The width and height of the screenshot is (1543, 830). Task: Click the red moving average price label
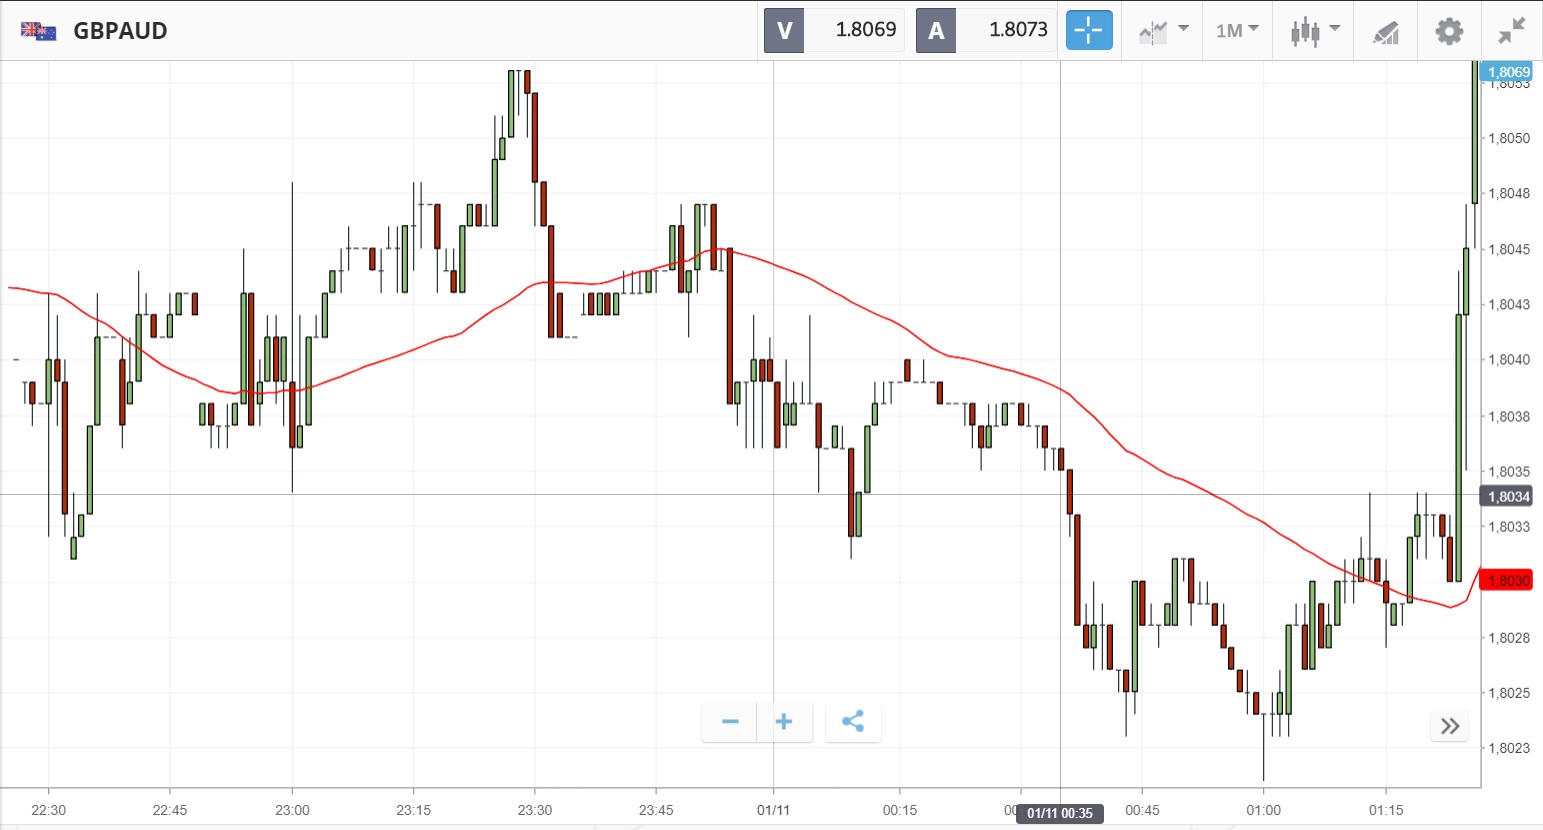coord(1508,581)
